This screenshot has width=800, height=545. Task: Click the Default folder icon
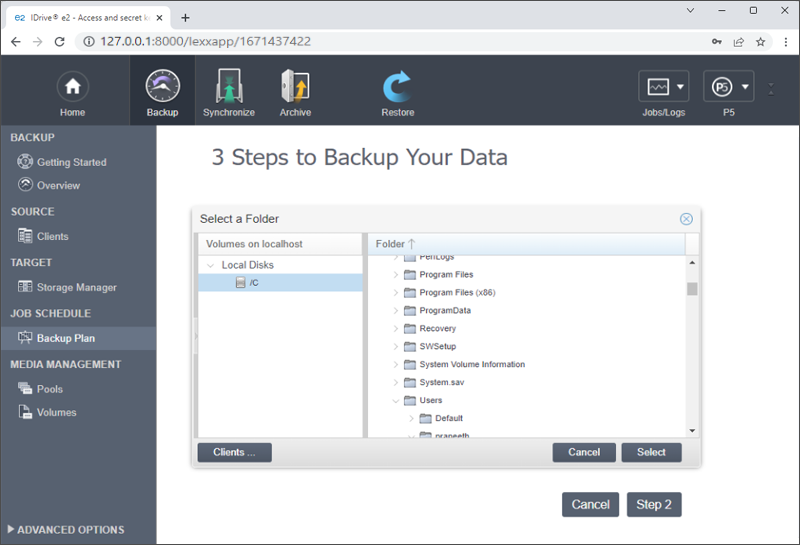[426, 418]
